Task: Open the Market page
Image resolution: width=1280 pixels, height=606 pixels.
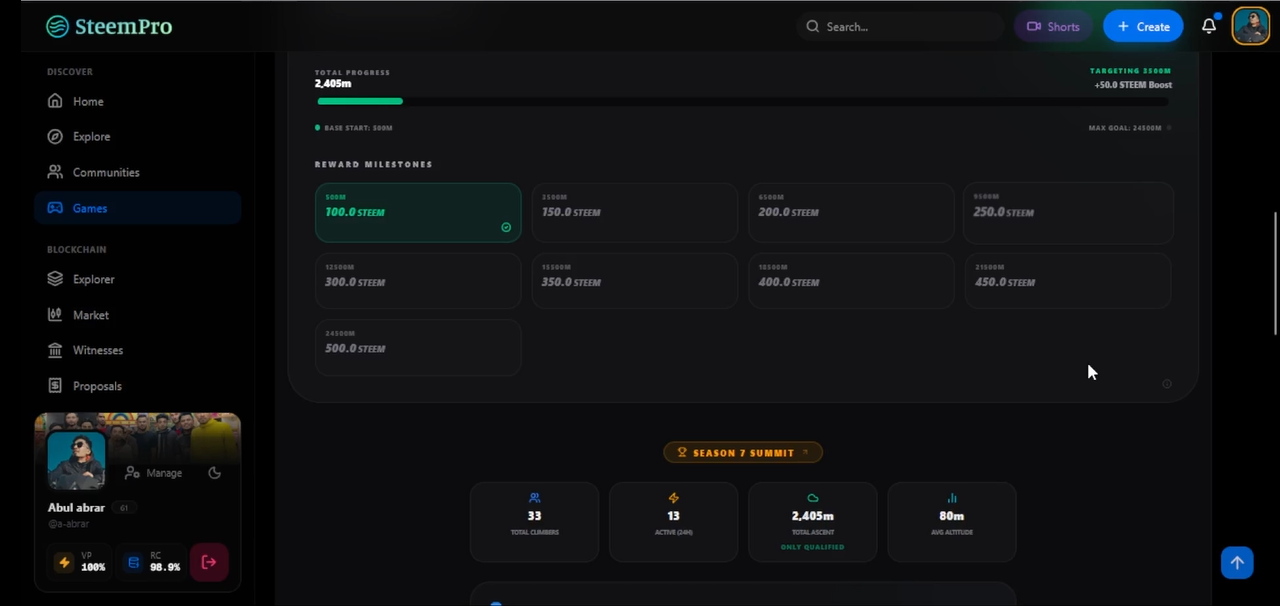Action: pos(137,315)
